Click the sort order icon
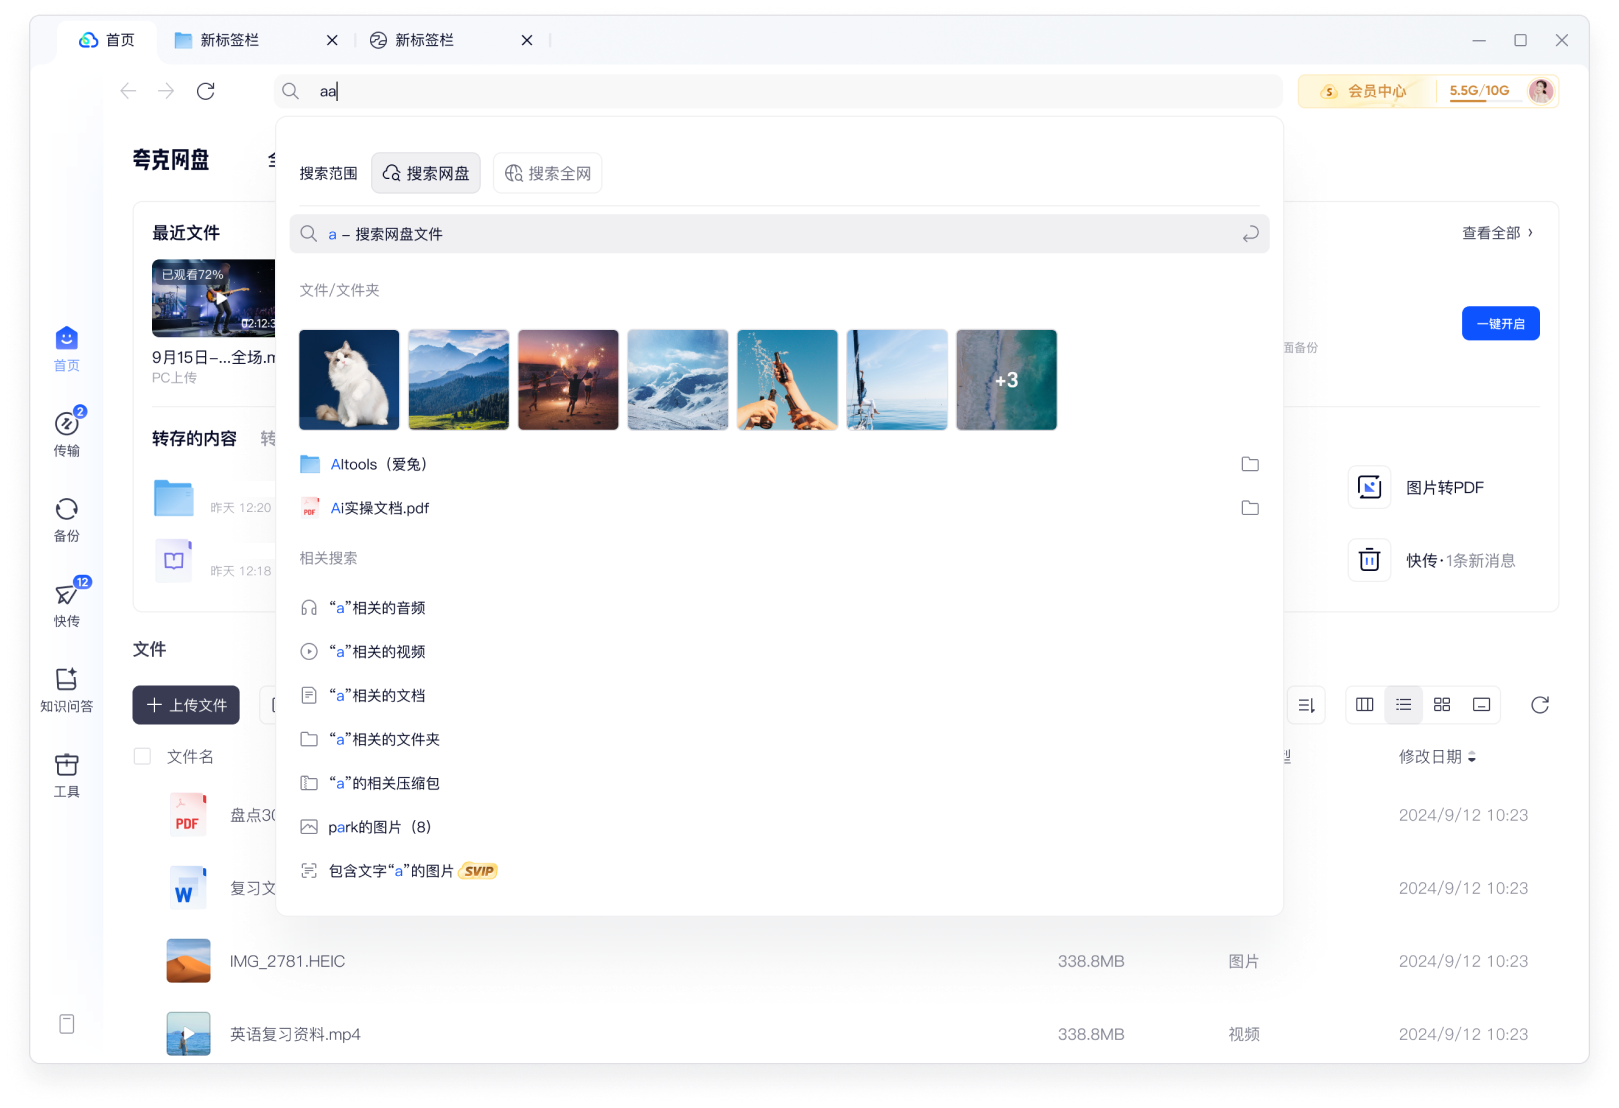This screenshot has width=1619, height=1108. coord(1306,705)
